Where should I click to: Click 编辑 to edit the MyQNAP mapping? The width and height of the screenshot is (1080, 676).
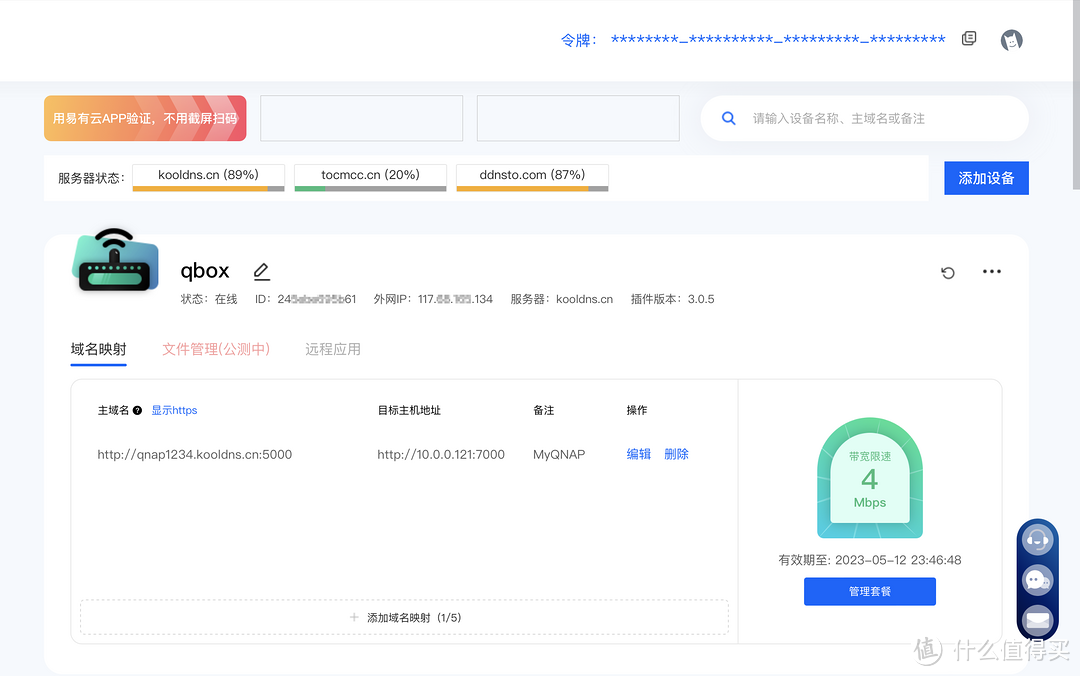click(638, 453)
